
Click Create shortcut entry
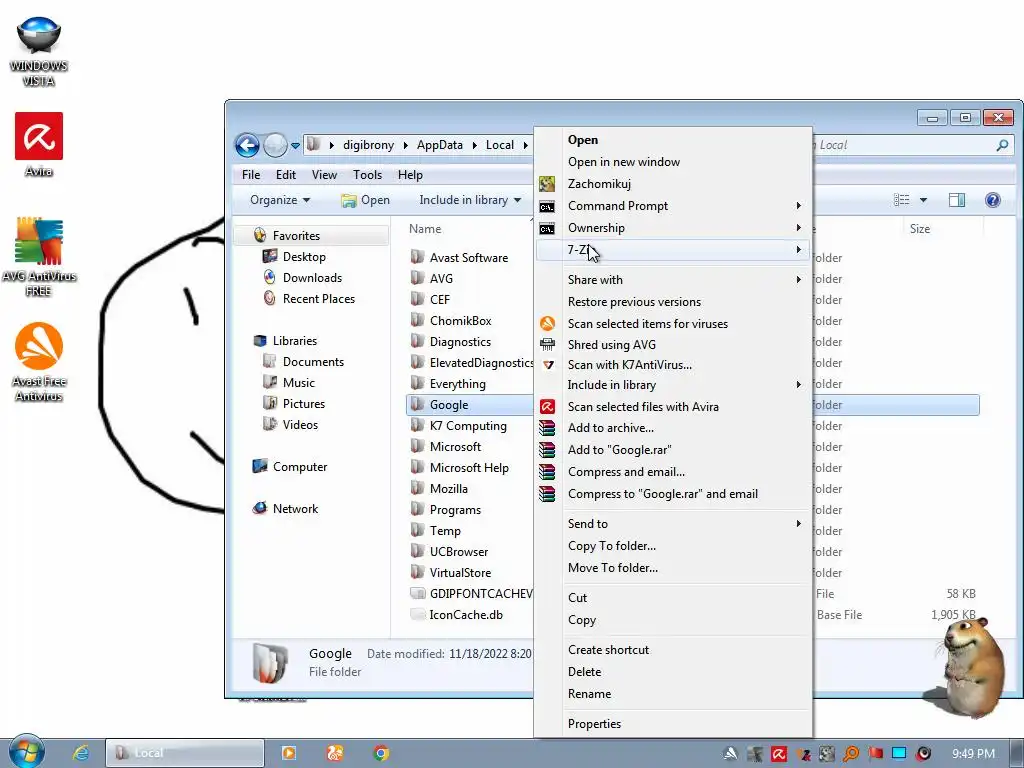(673, 650)
